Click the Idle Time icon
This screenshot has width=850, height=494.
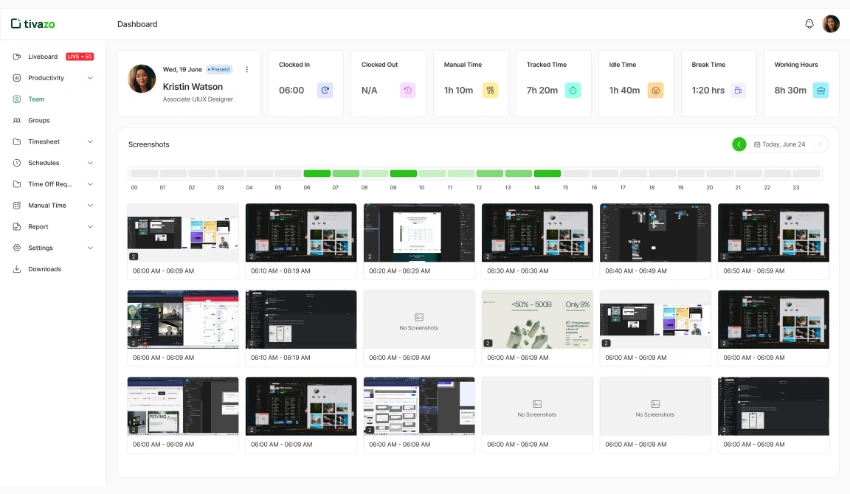(656, 90)
